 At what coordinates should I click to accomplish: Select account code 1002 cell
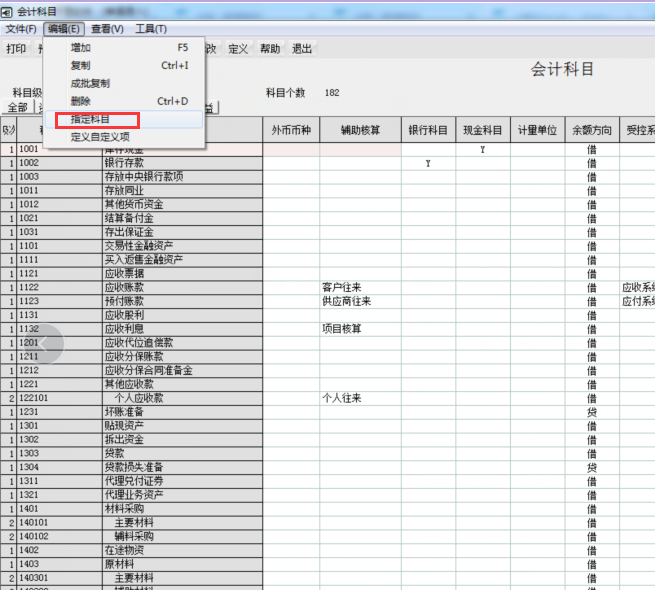coord(59,163)
